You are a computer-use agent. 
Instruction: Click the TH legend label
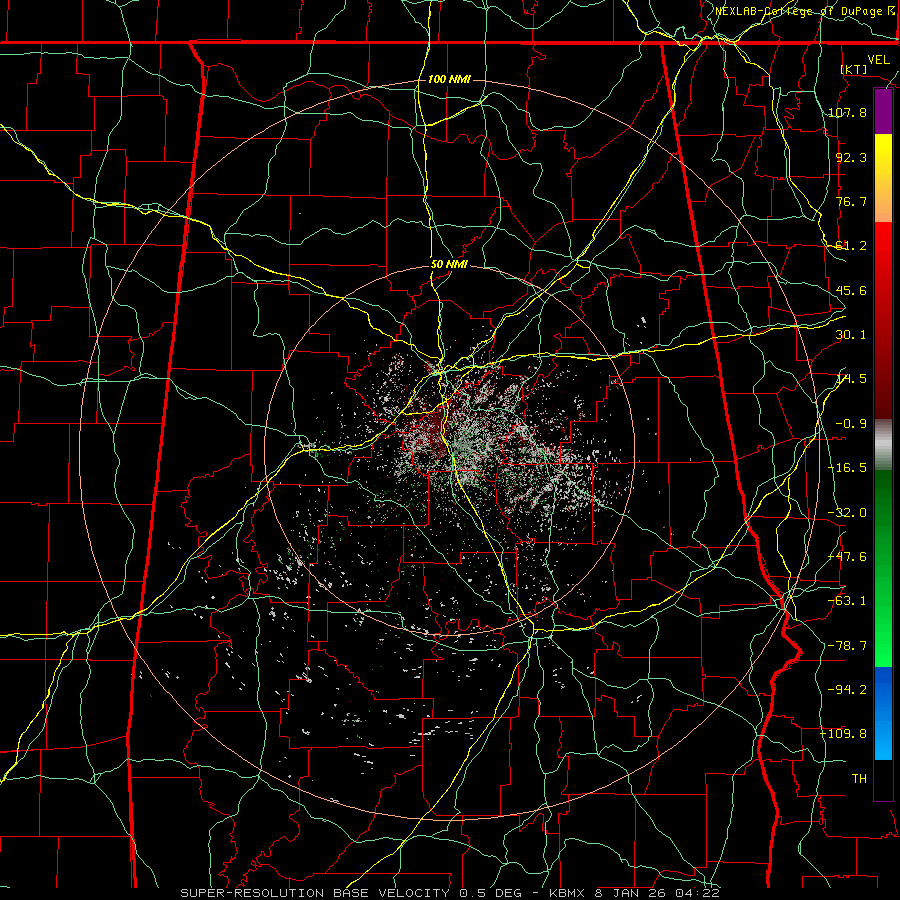click(x=859, y=779)
